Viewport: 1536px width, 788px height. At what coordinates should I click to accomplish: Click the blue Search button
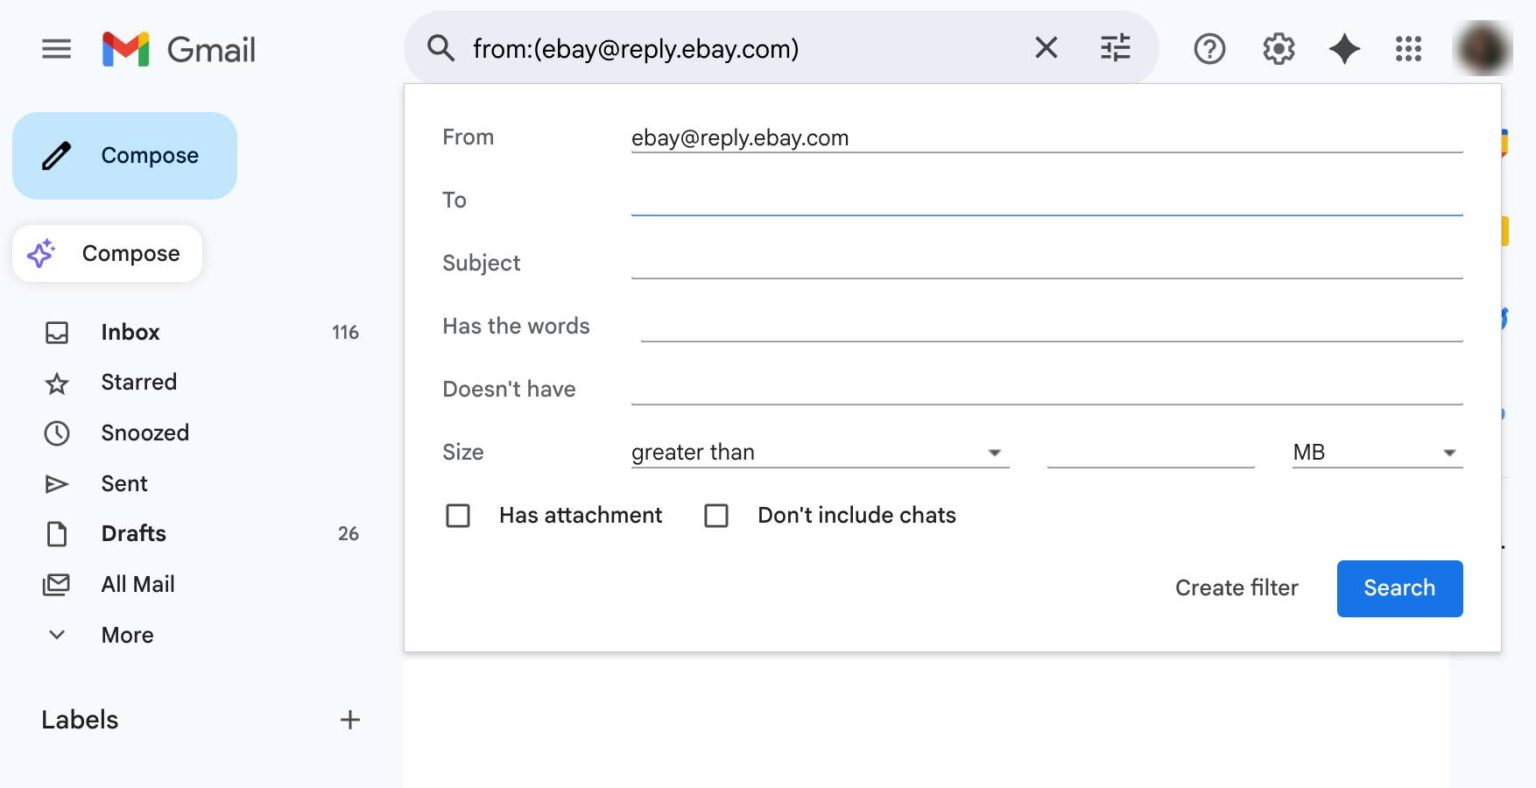pos(1399,588)
